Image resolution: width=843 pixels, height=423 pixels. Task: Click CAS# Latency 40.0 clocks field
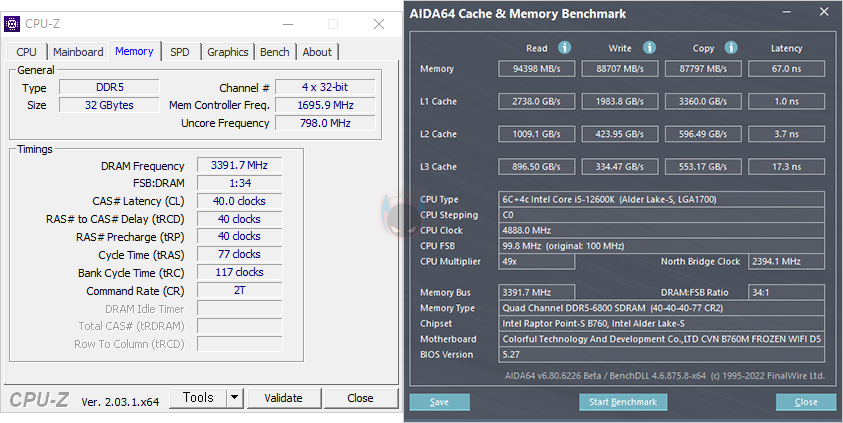point(239,201)
